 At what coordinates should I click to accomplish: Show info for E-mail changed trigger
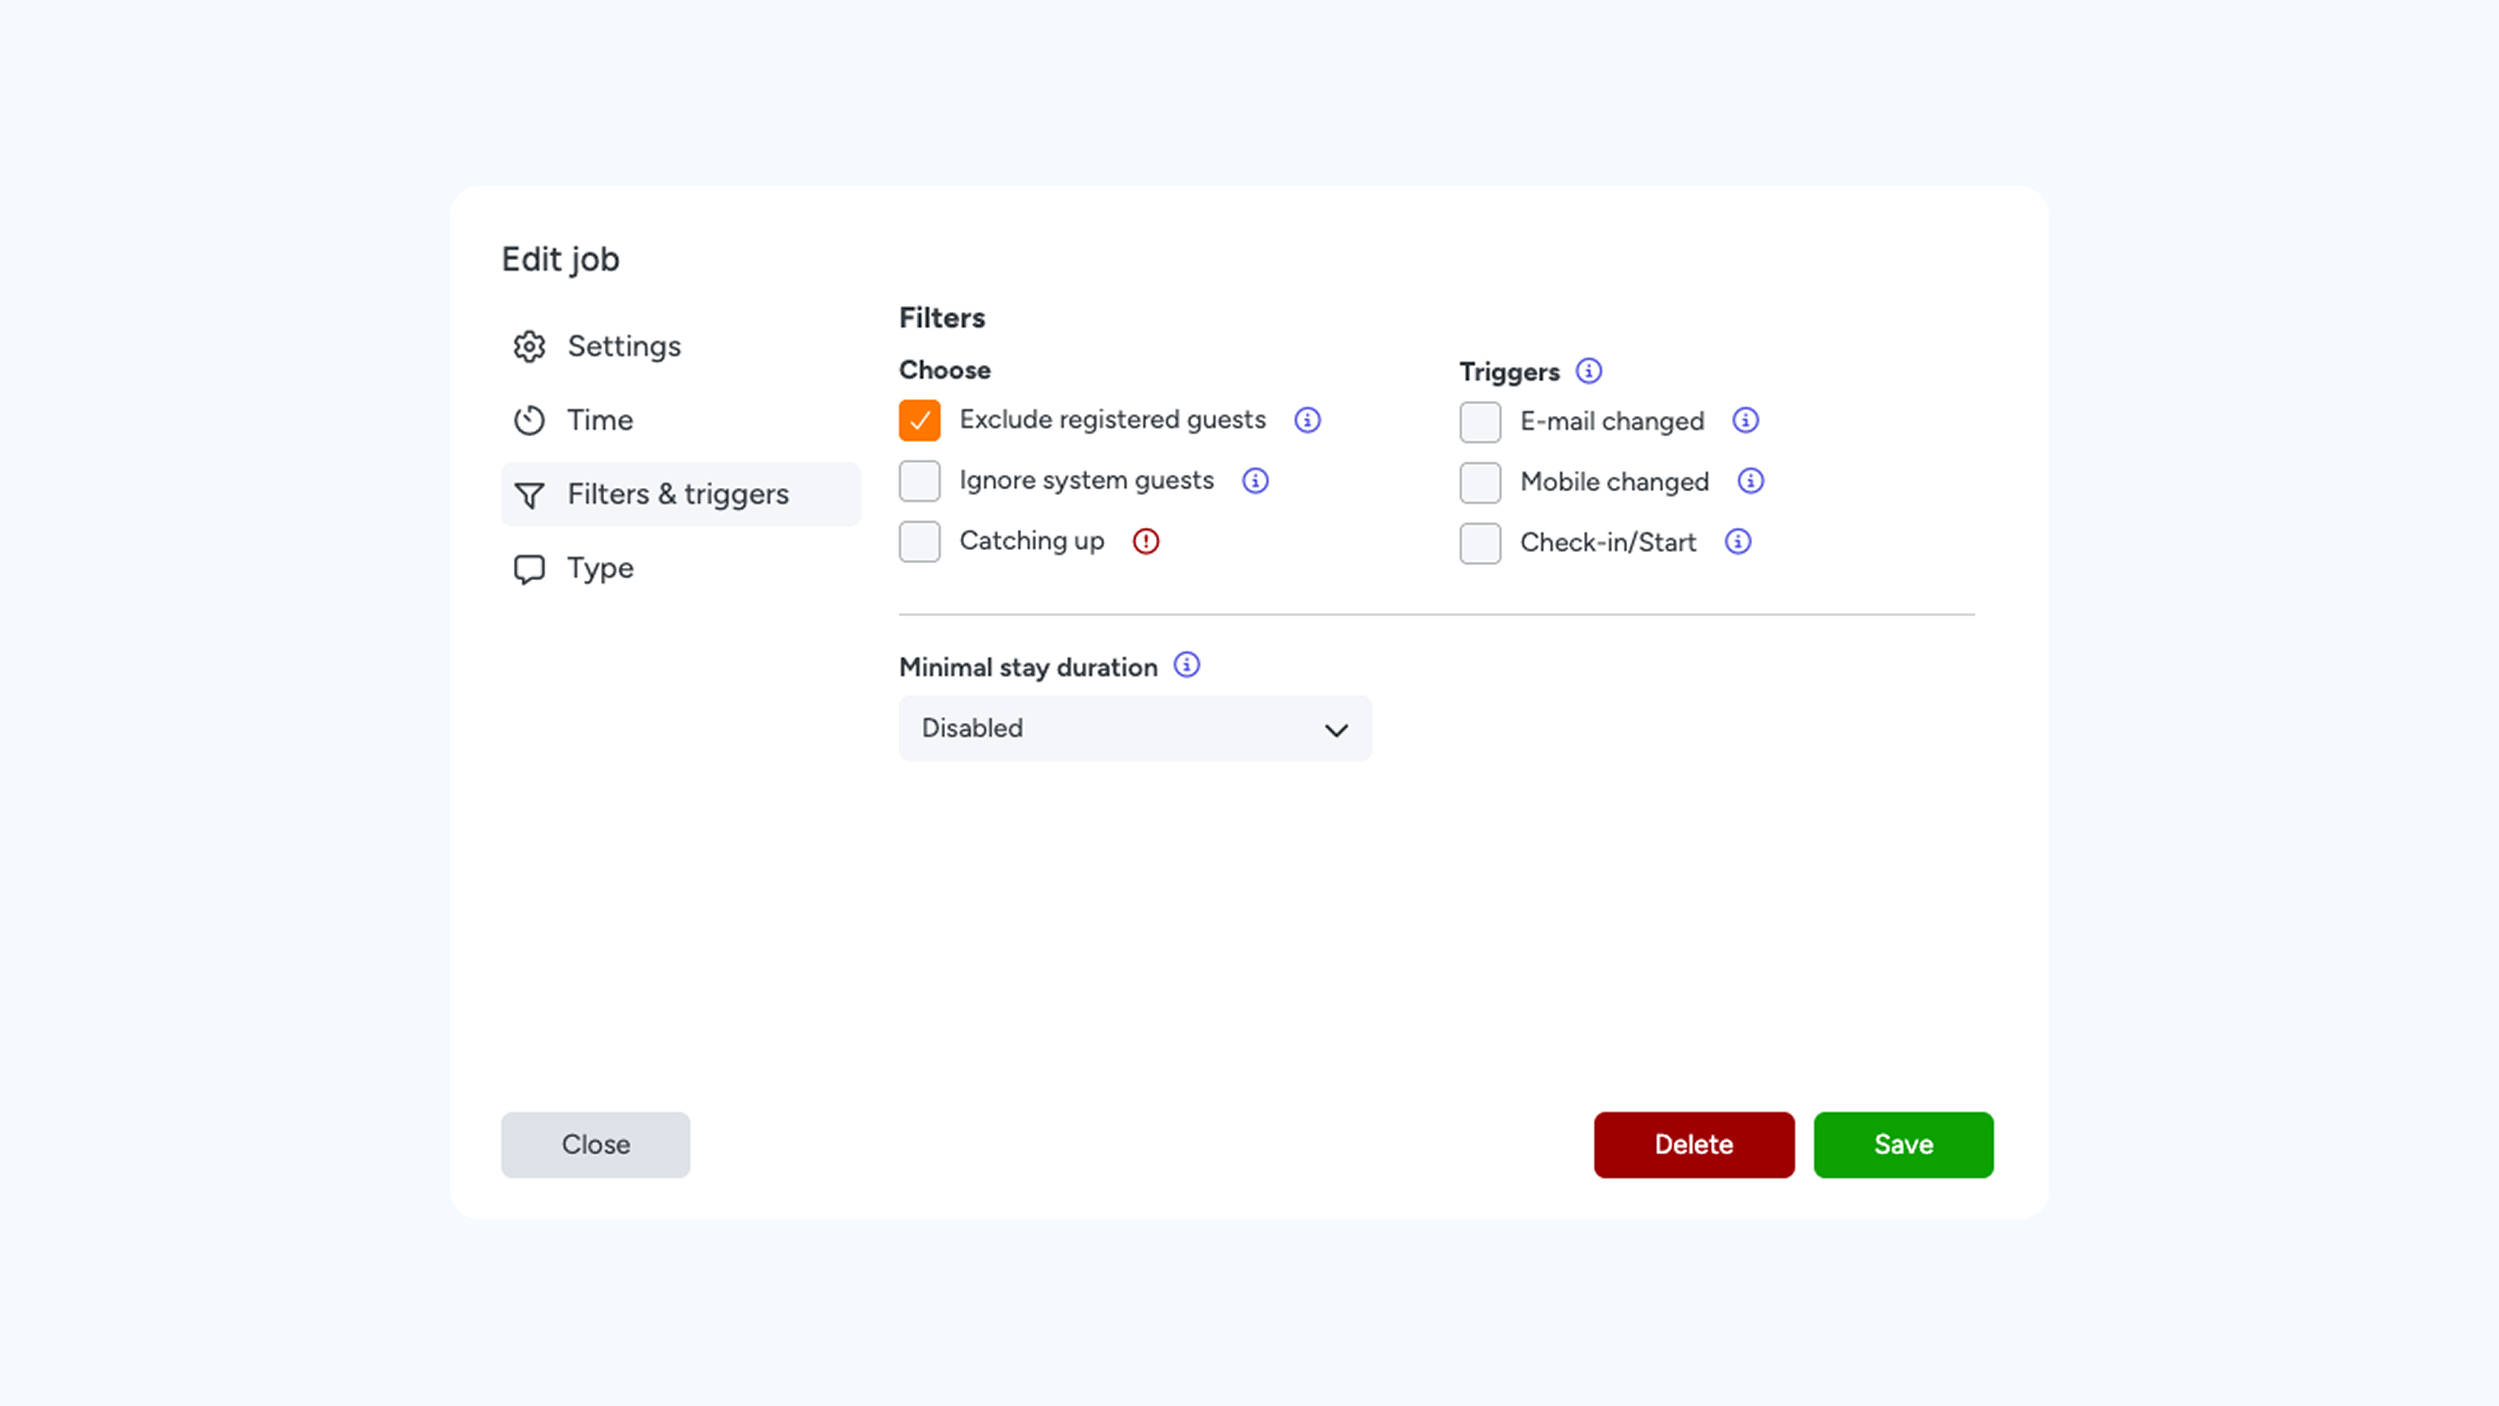point(1745,420)
